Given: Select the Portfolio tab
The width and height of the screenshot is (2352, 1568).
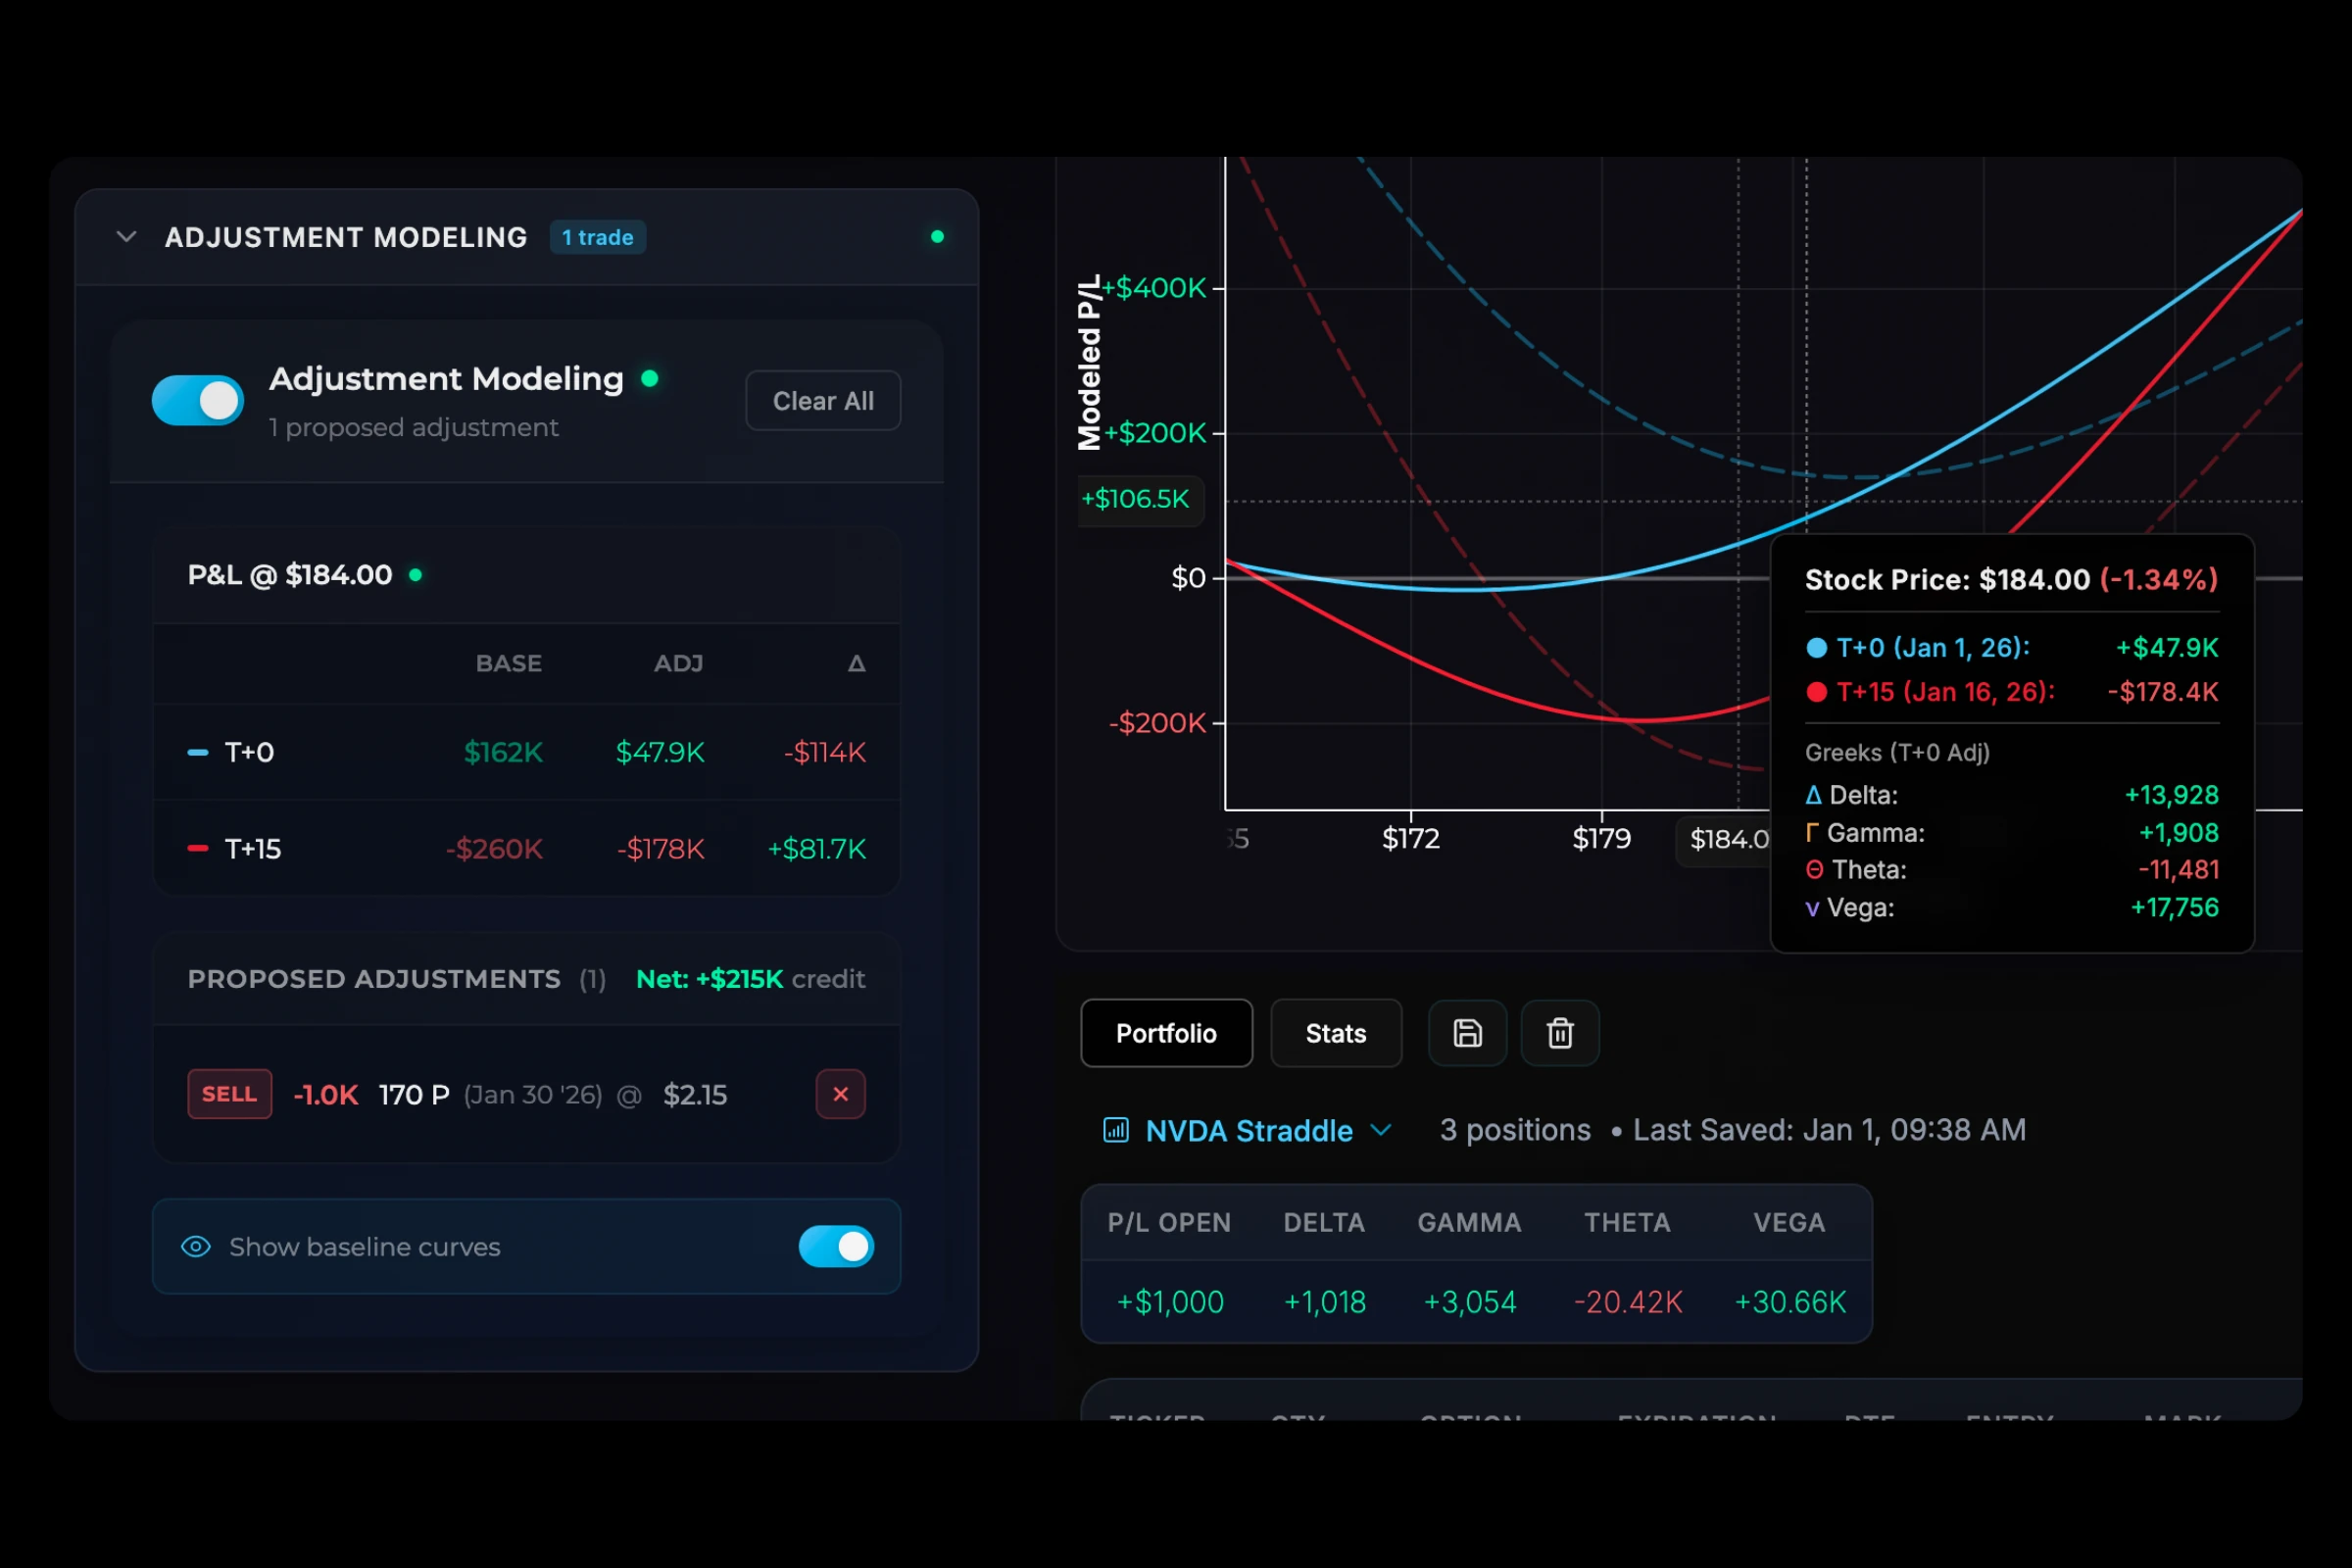Looking at the screenshot, I should click(x=1166, y=1033).
